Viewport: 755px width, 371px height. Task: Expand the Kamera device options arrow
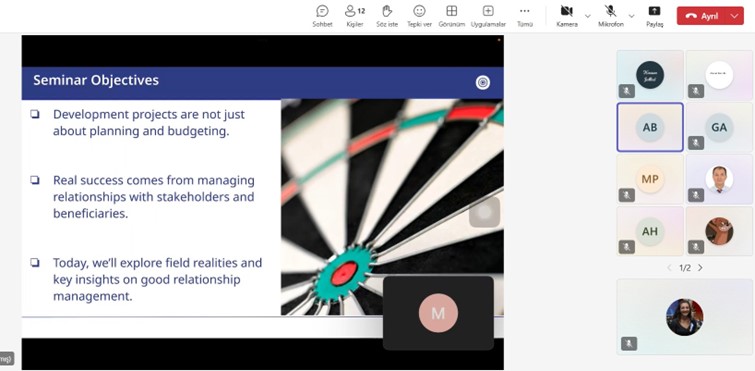[x=587, y=16]
